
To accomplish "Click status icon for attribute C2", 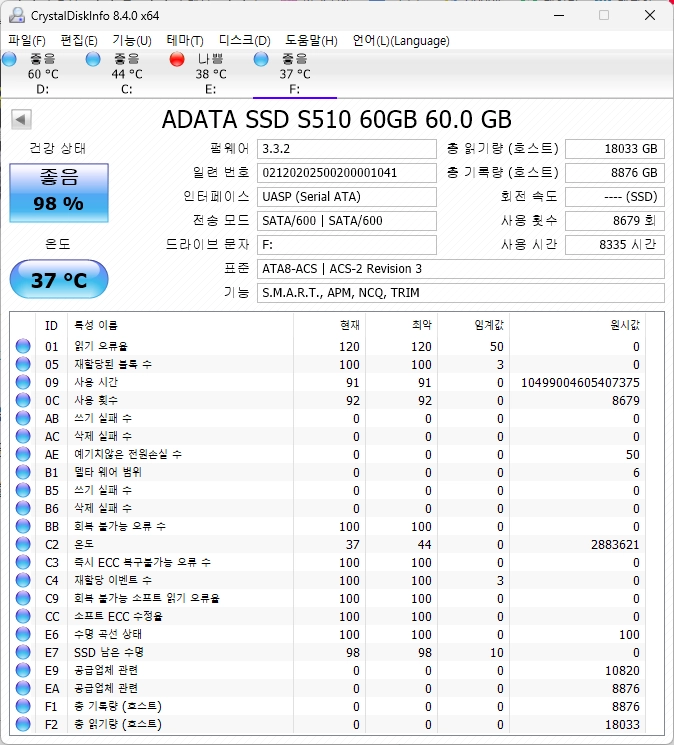I will pos(23,544).
